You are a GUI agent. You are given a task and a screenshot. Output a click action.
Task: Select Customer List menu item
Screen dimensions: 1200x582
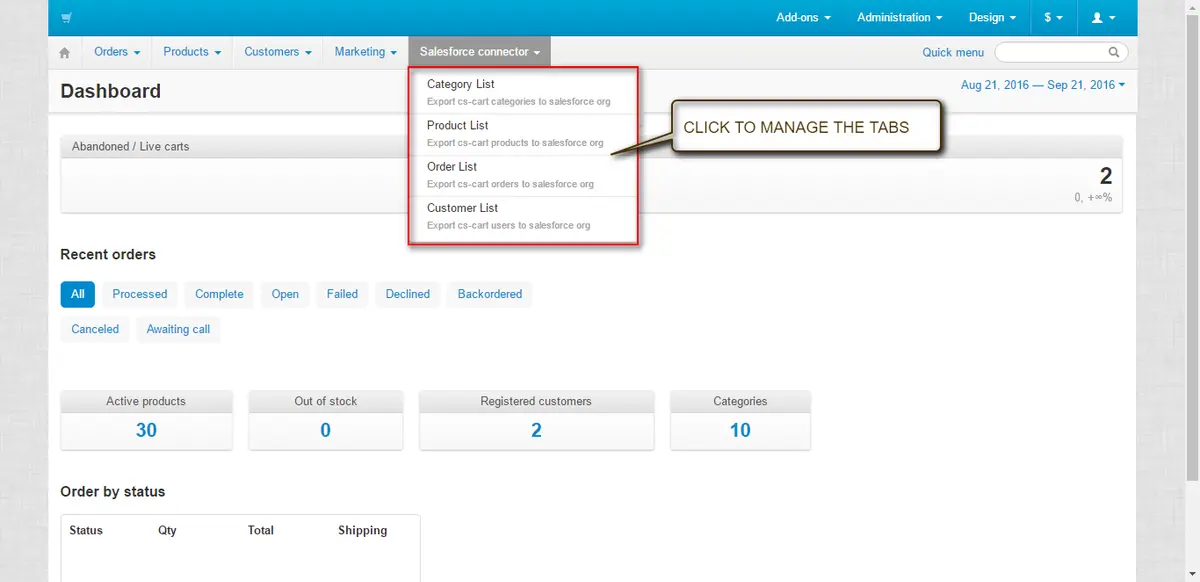462,208
